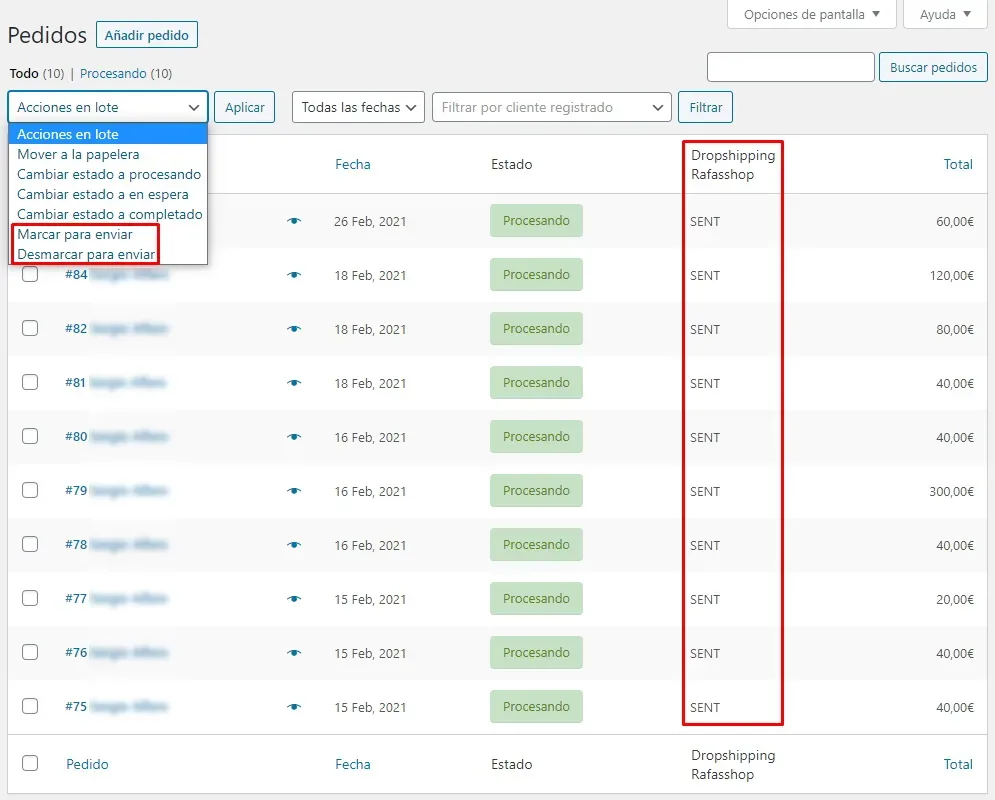The image size is (995, 800).
Task: Choose Marcar para enviar from bulk actions
Action: (x=75, y=234)
